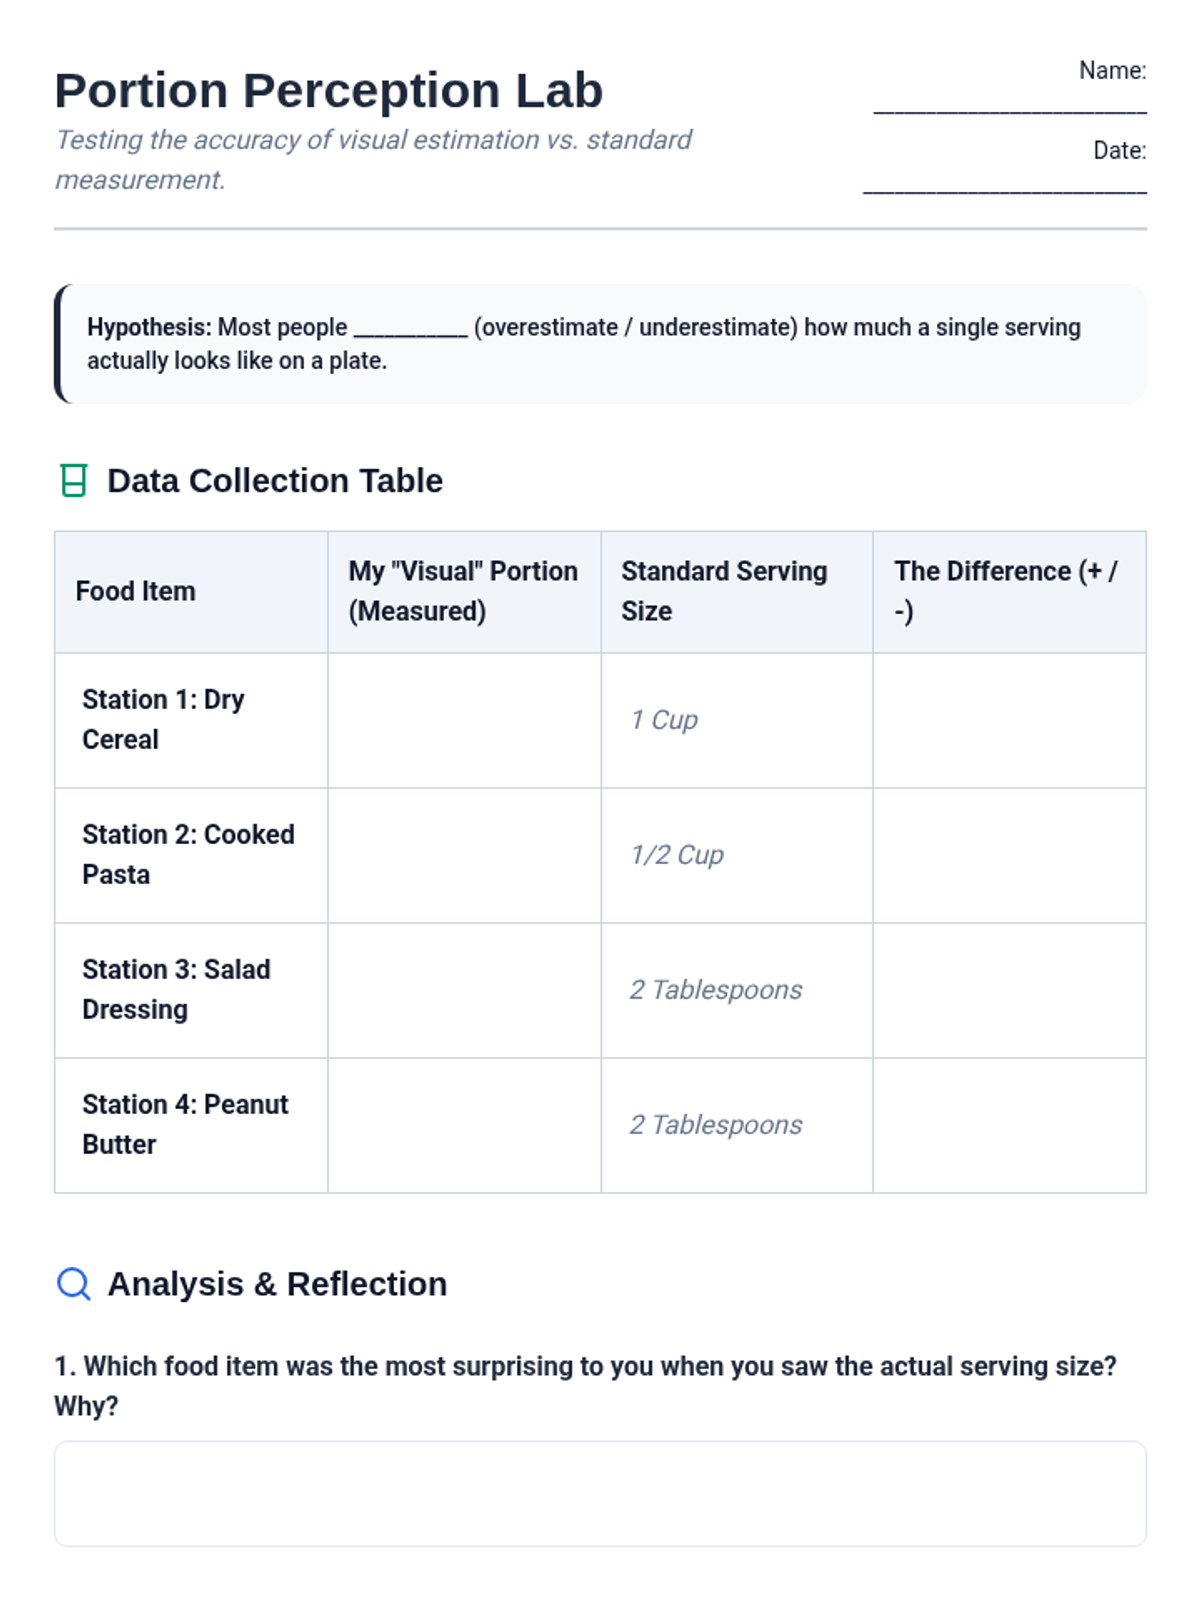
Task: Click the Cooked Pasta difference cell
Action: (1009, 855)
